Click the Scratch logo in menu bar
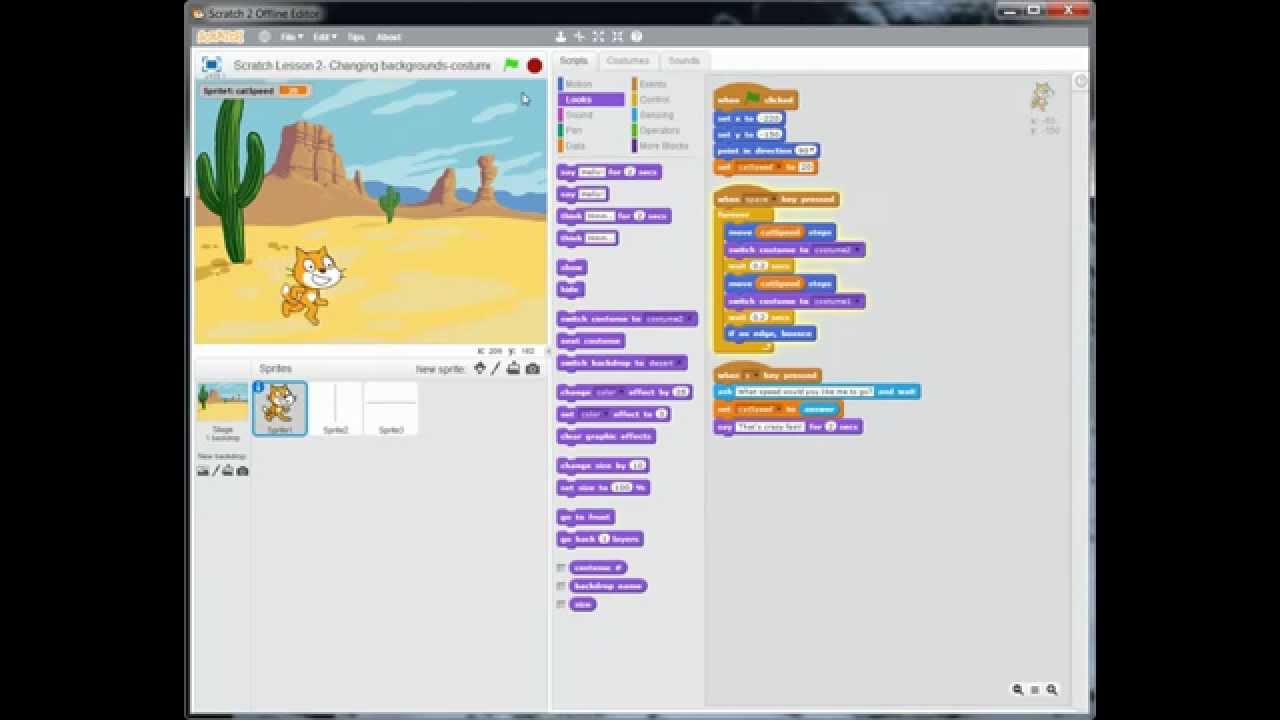 tap(220, 37)
